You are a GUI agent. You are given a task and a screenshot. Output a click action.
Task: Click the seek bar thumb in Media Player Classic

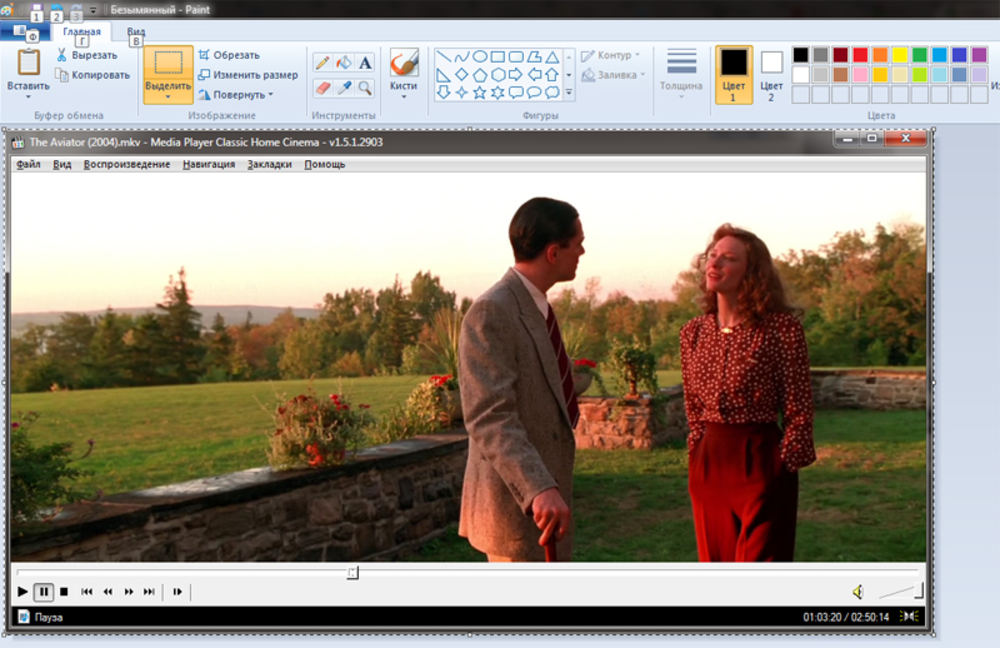353,573
